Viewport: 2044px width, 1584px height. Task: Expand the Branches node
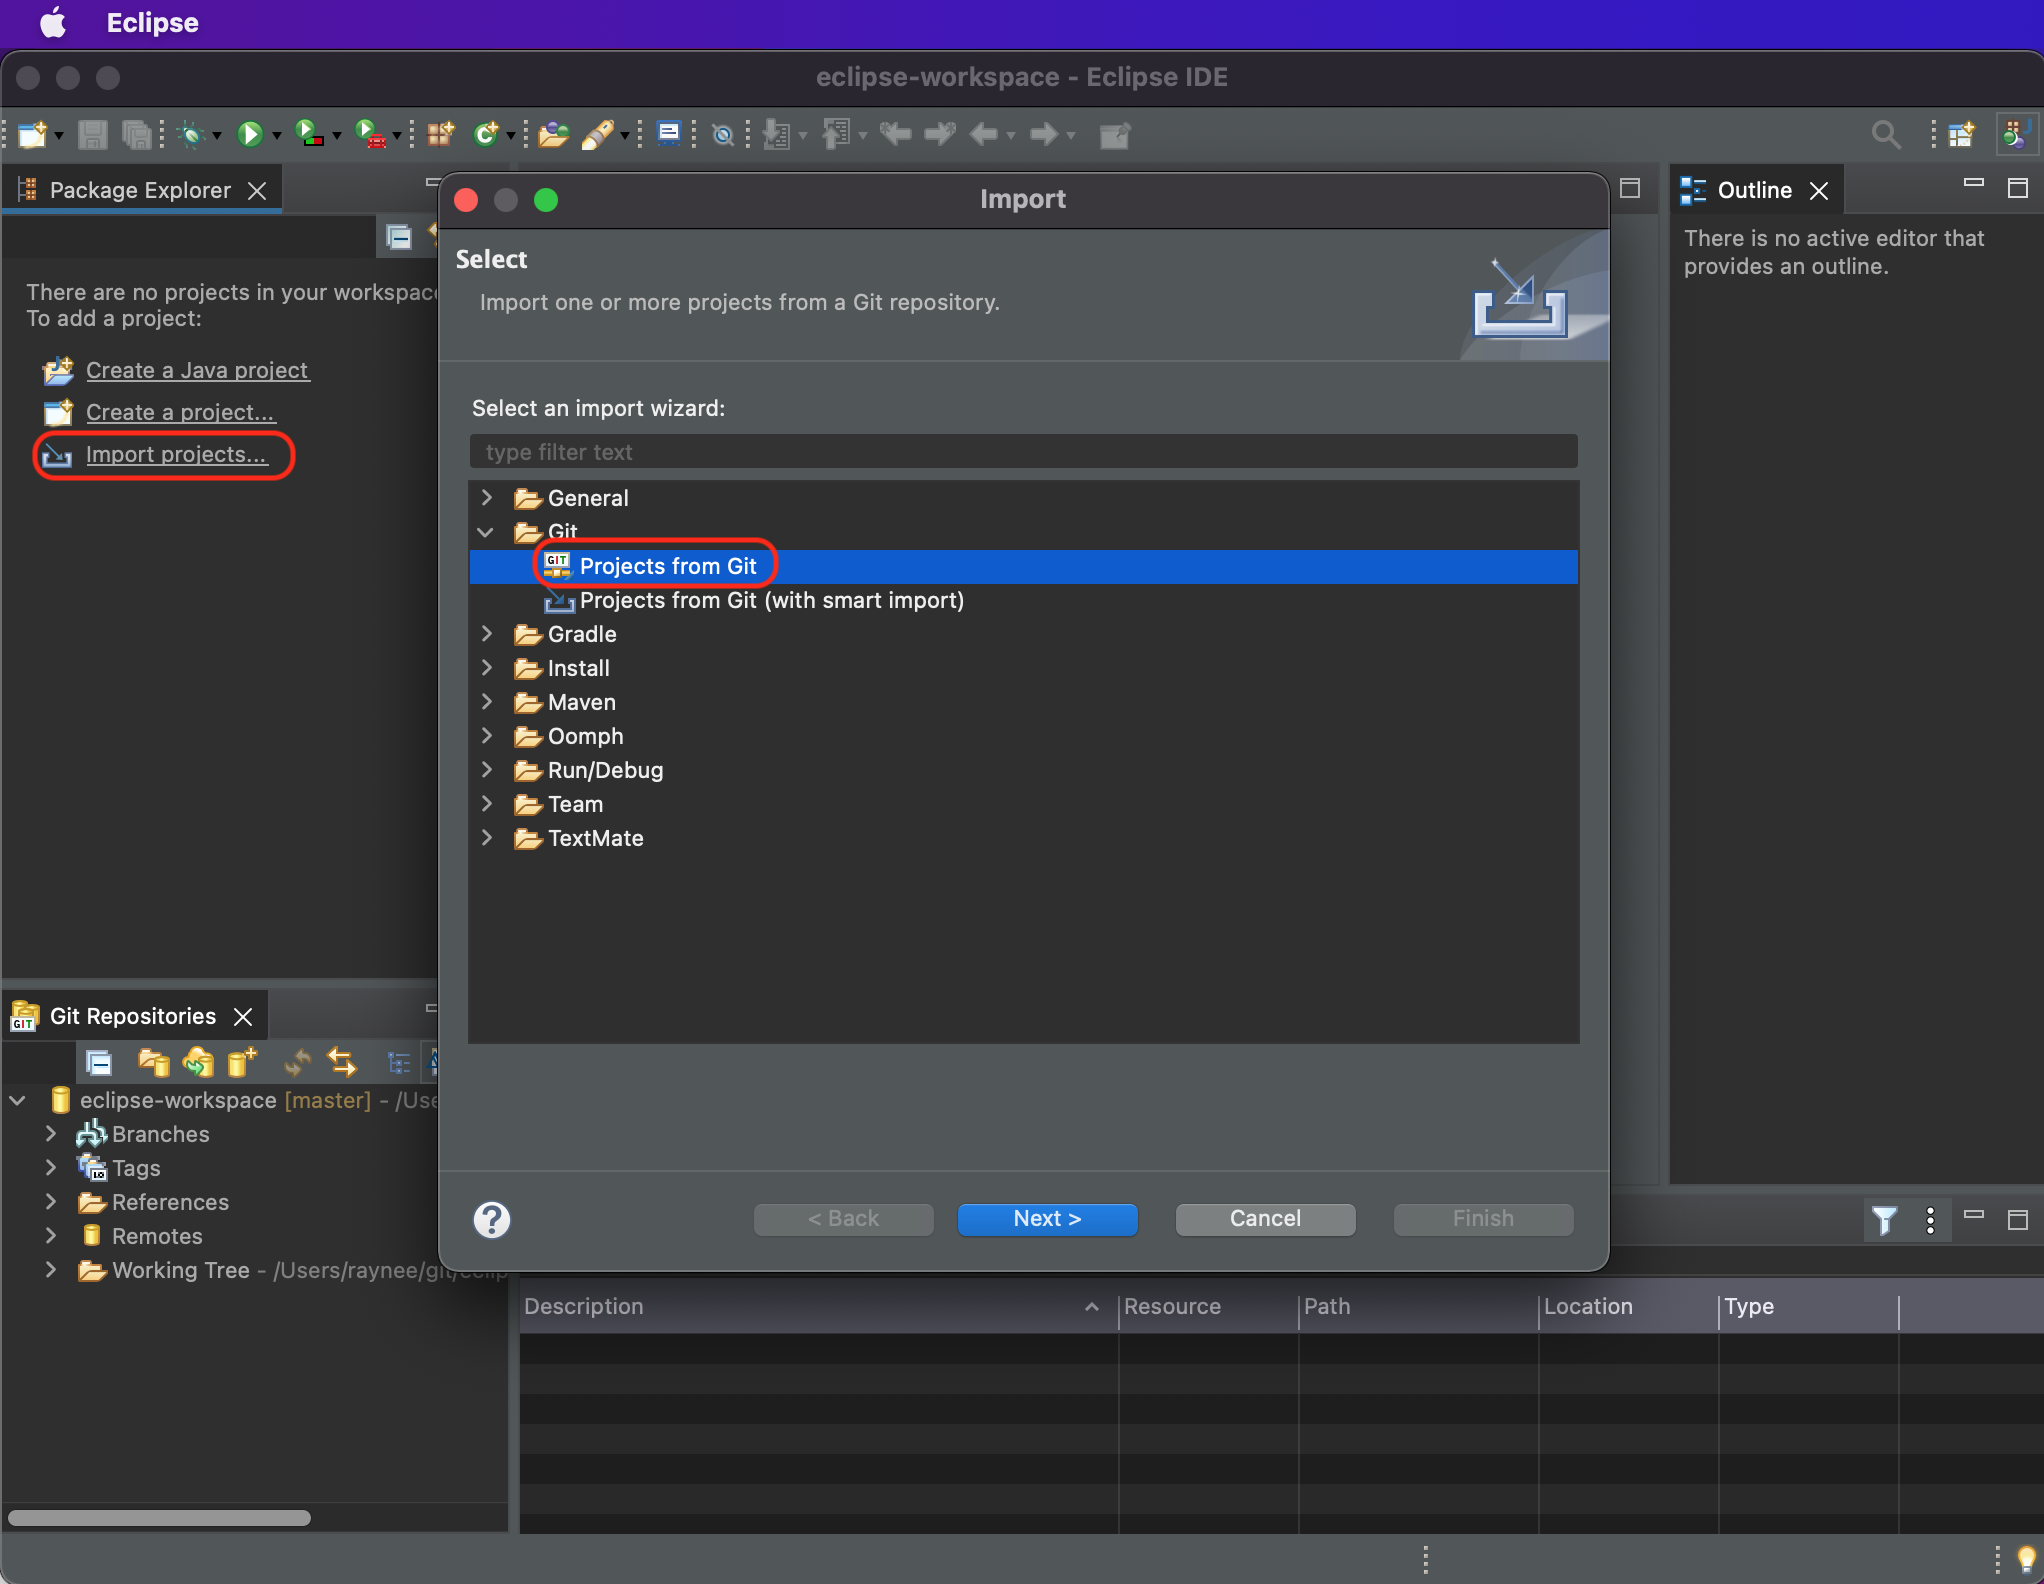[51, 1134]
